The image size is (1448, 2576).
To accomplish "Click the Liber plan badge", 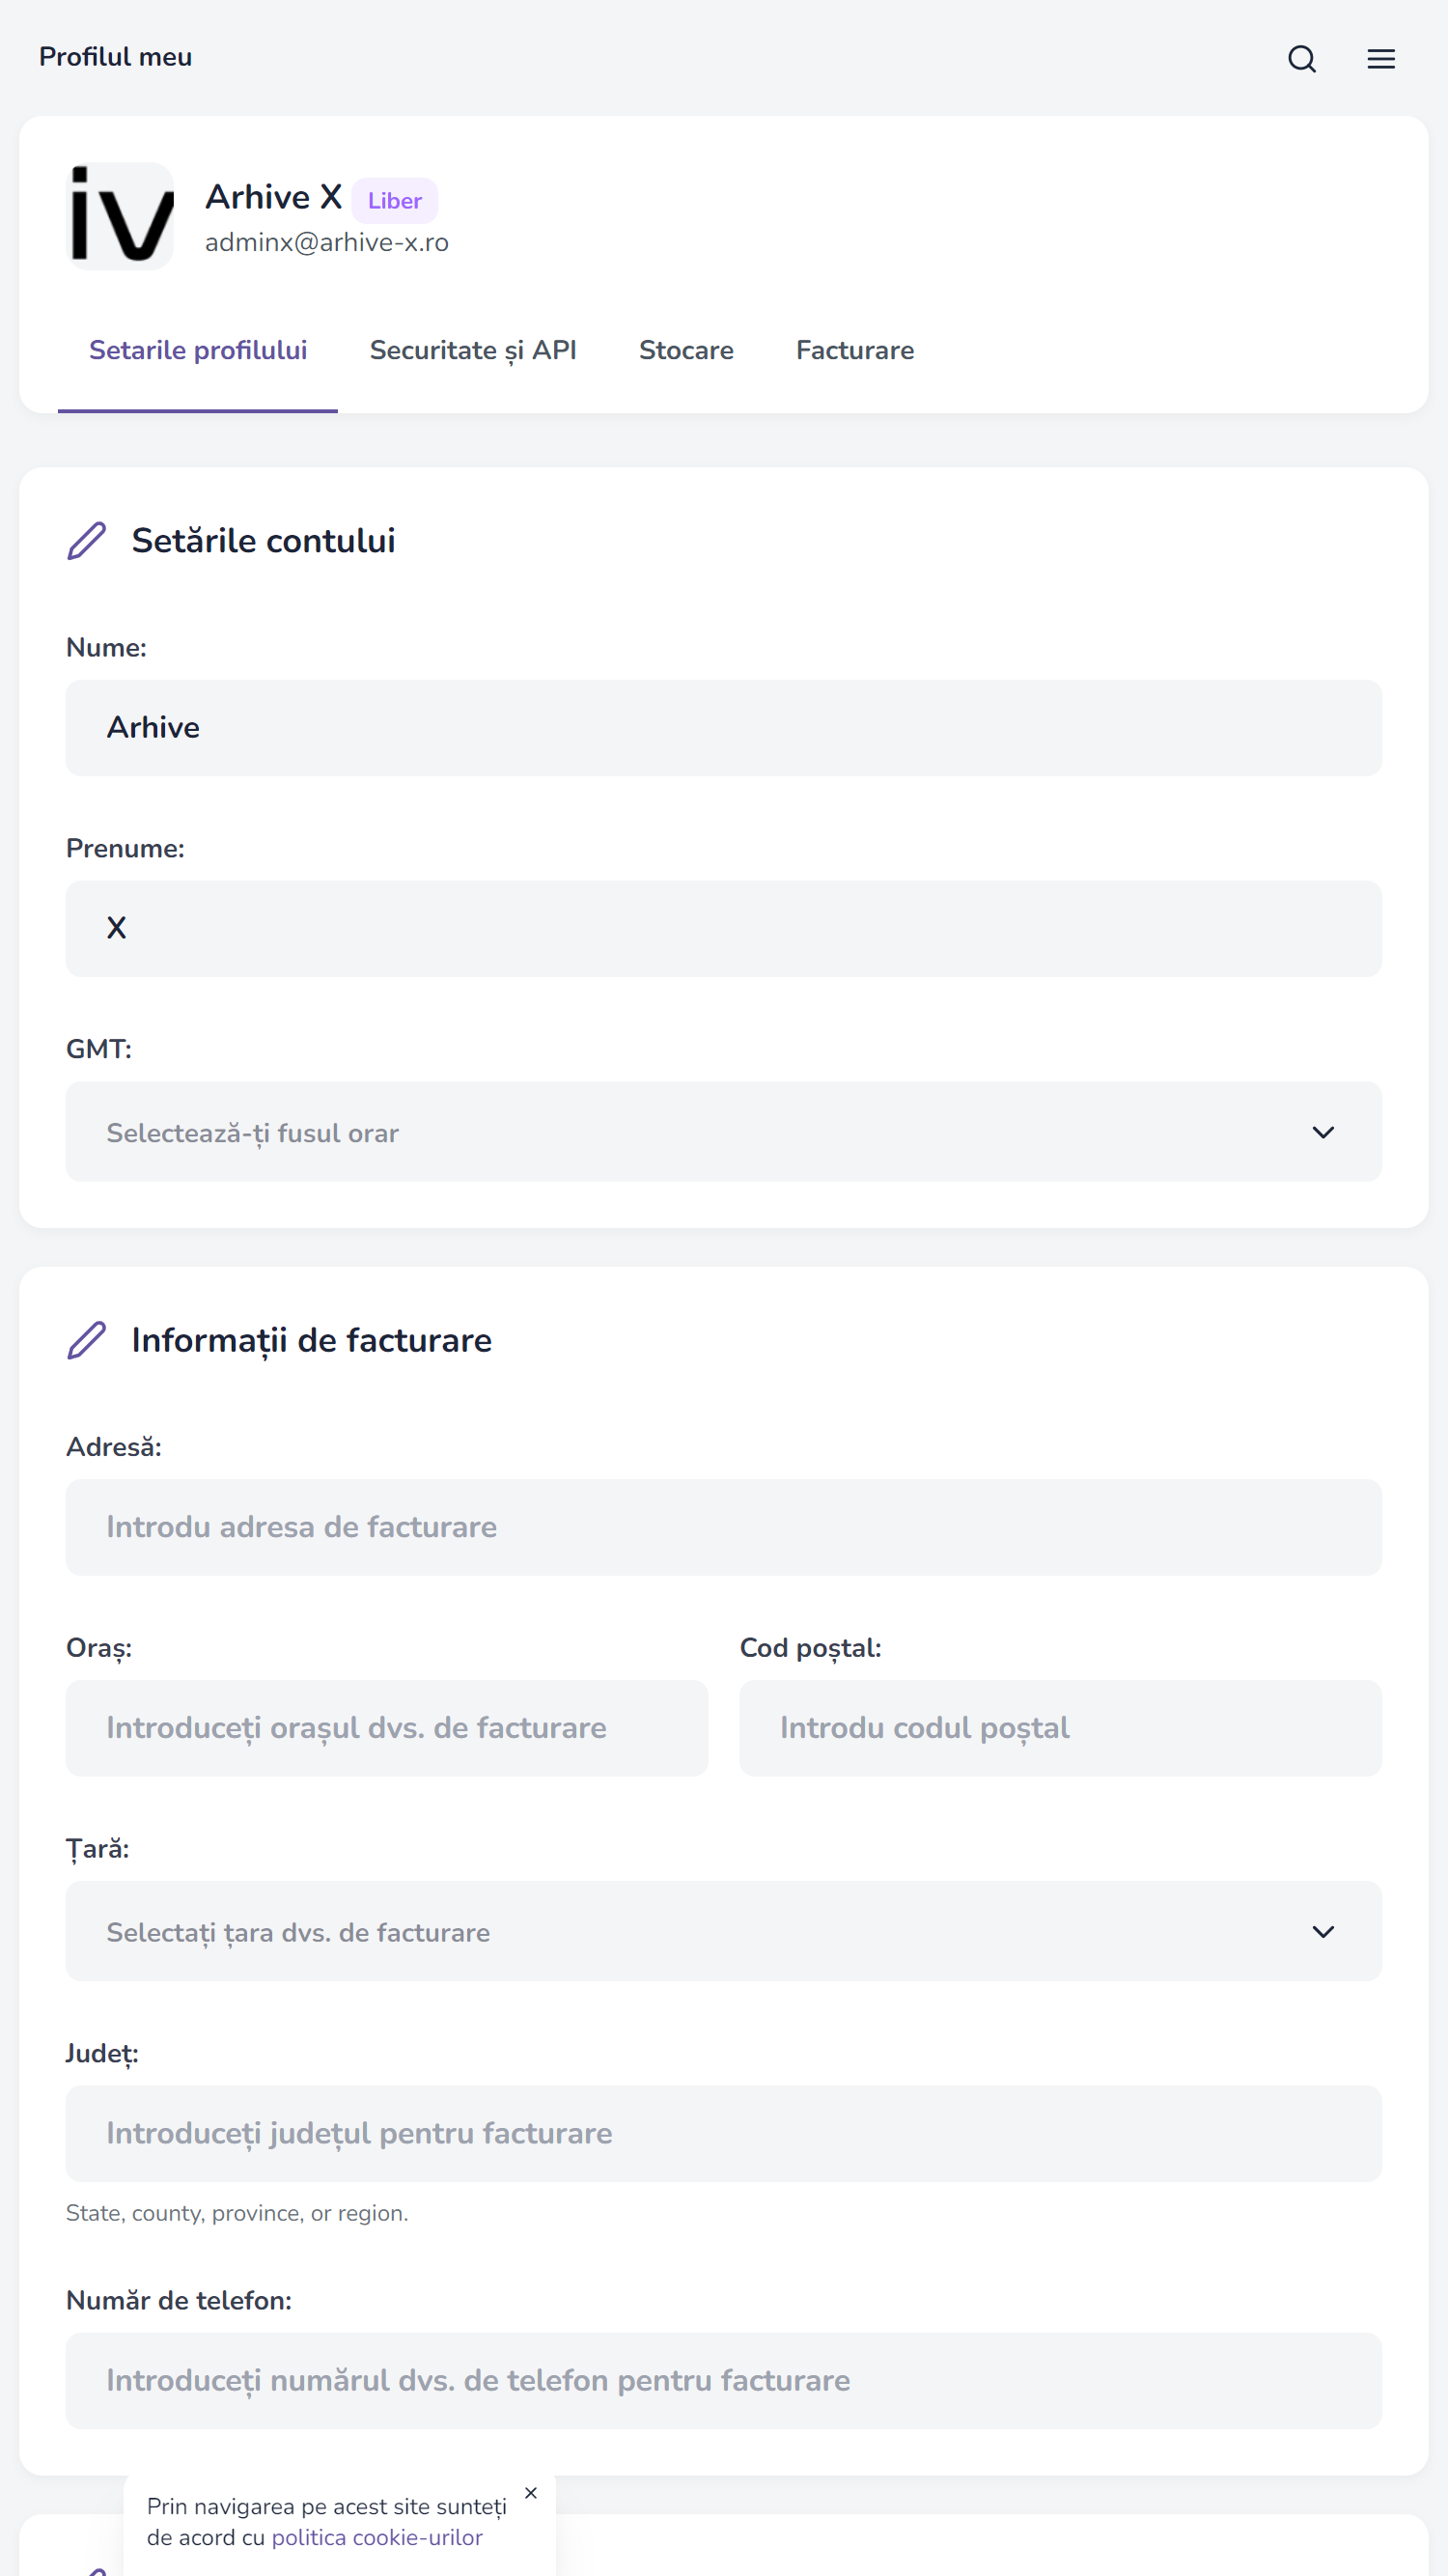I will (394, 201).
